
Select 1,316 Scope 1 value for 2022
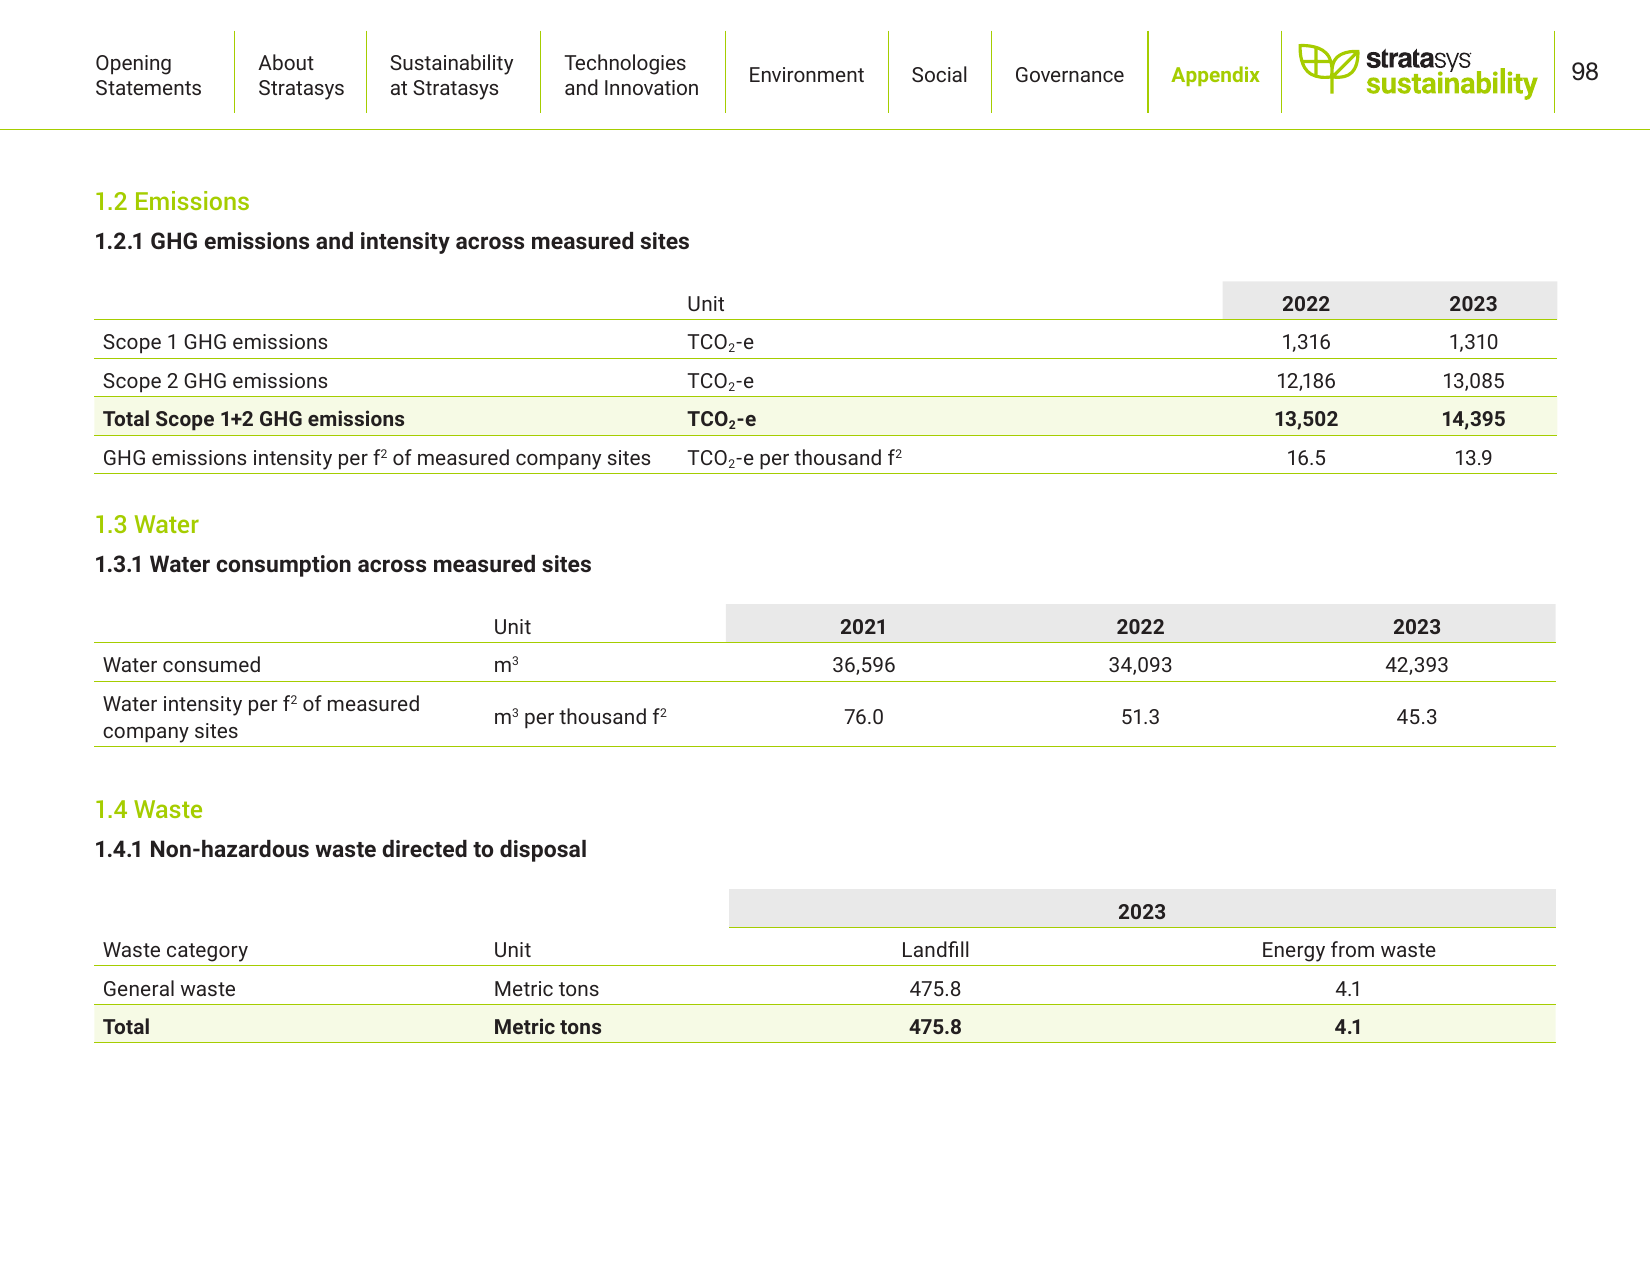(x=1306, y=342)
